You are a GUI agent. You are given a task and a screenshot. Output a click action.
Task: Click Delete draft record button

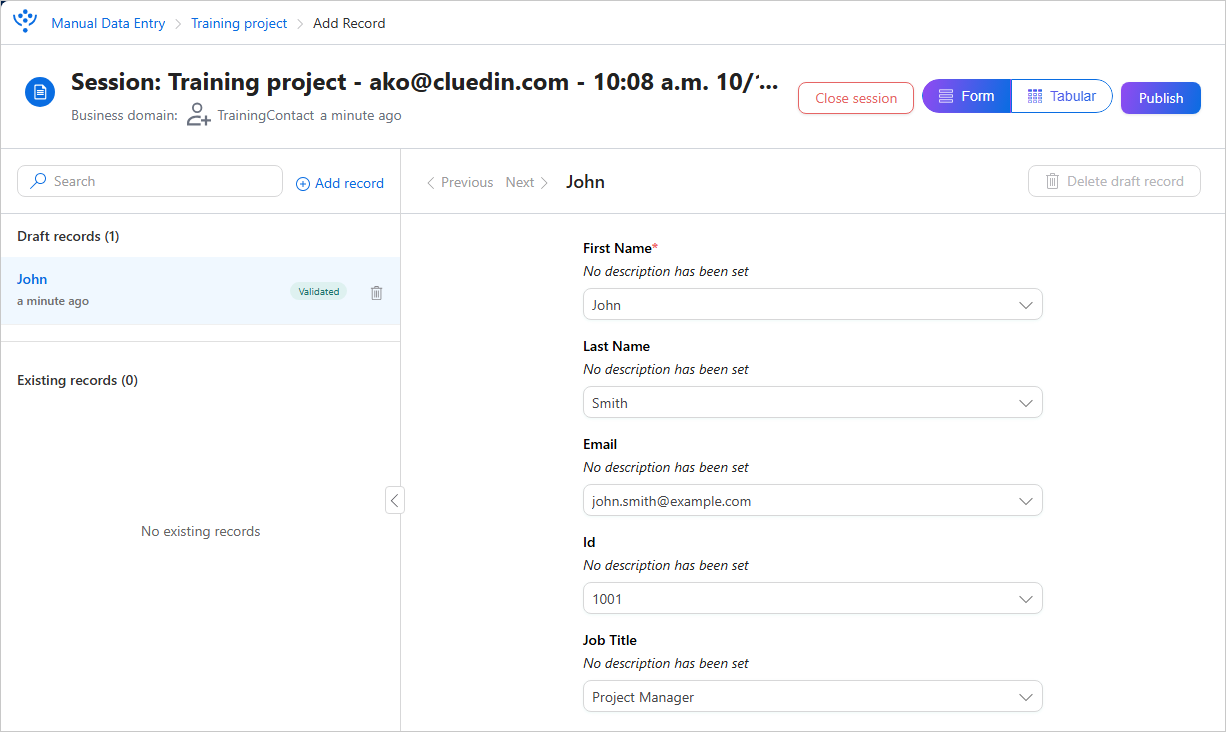(x=1114, y=181)
